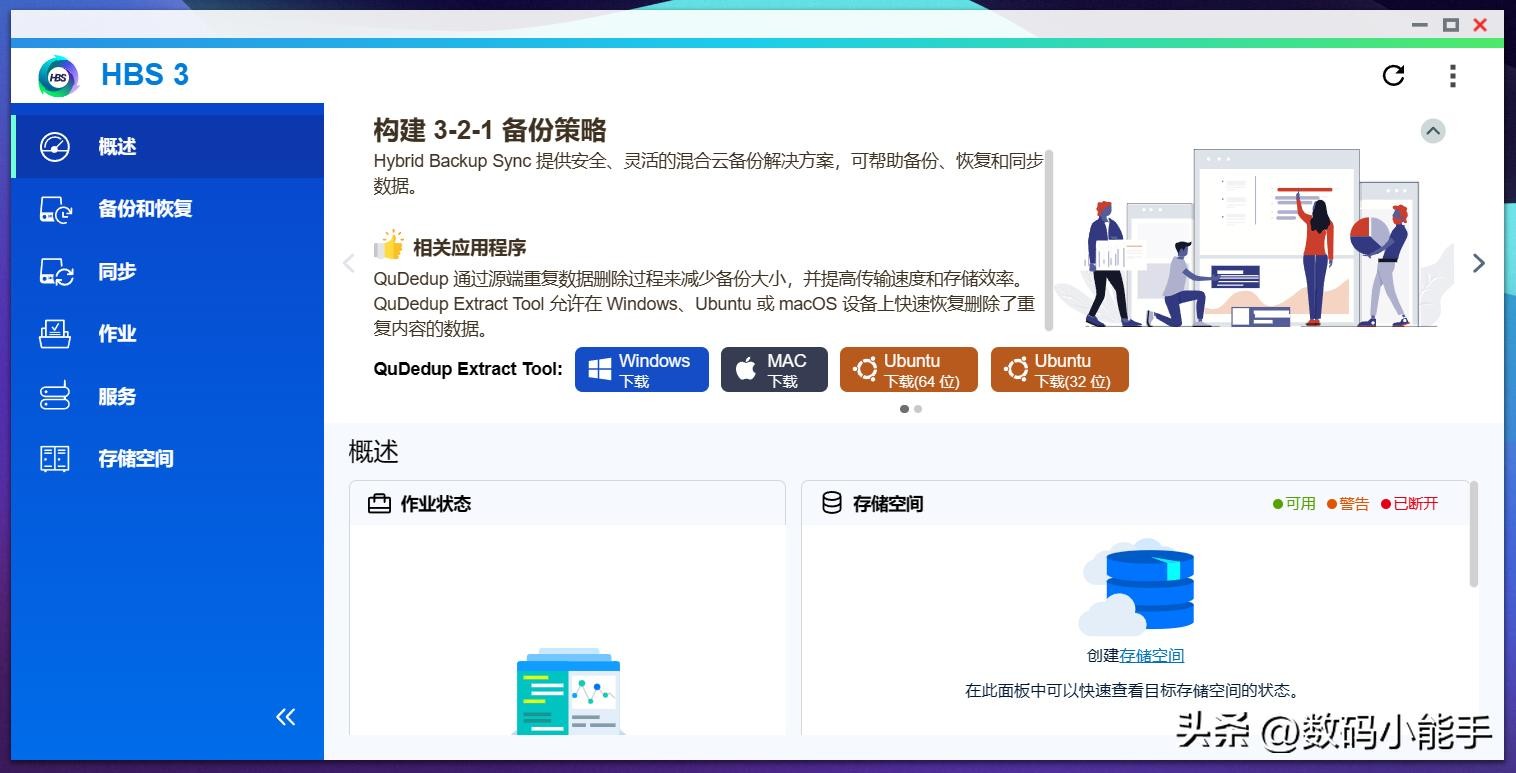Screen dimensions: 1516x773
Task: Go to 备份和恢复 in sidebar
Action: (144, 209)
